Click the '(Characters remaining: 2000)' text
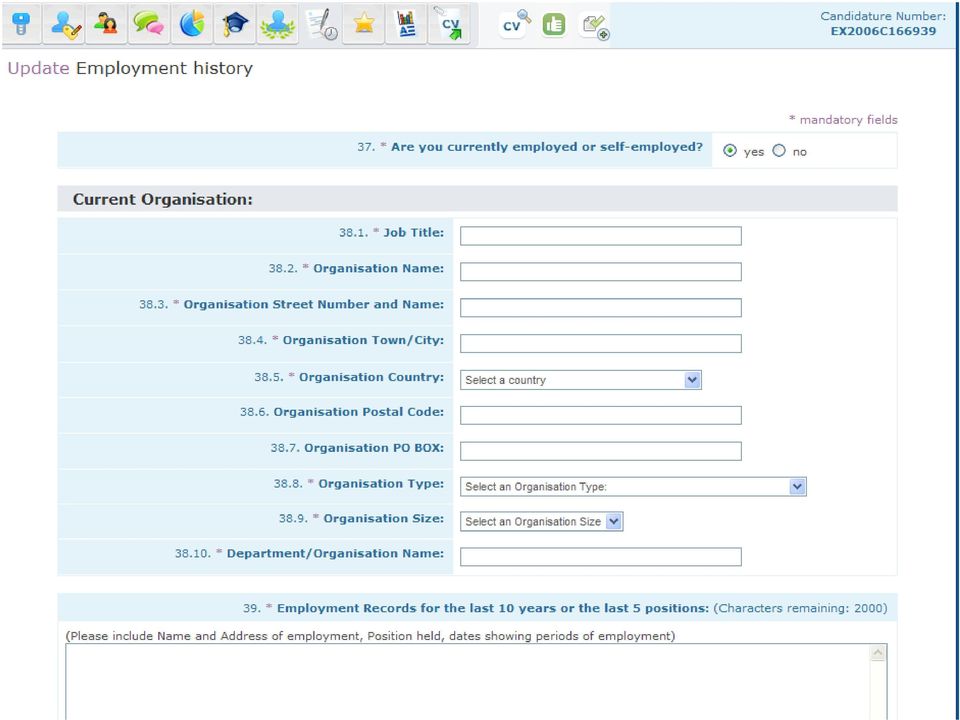 pos(800,609)
